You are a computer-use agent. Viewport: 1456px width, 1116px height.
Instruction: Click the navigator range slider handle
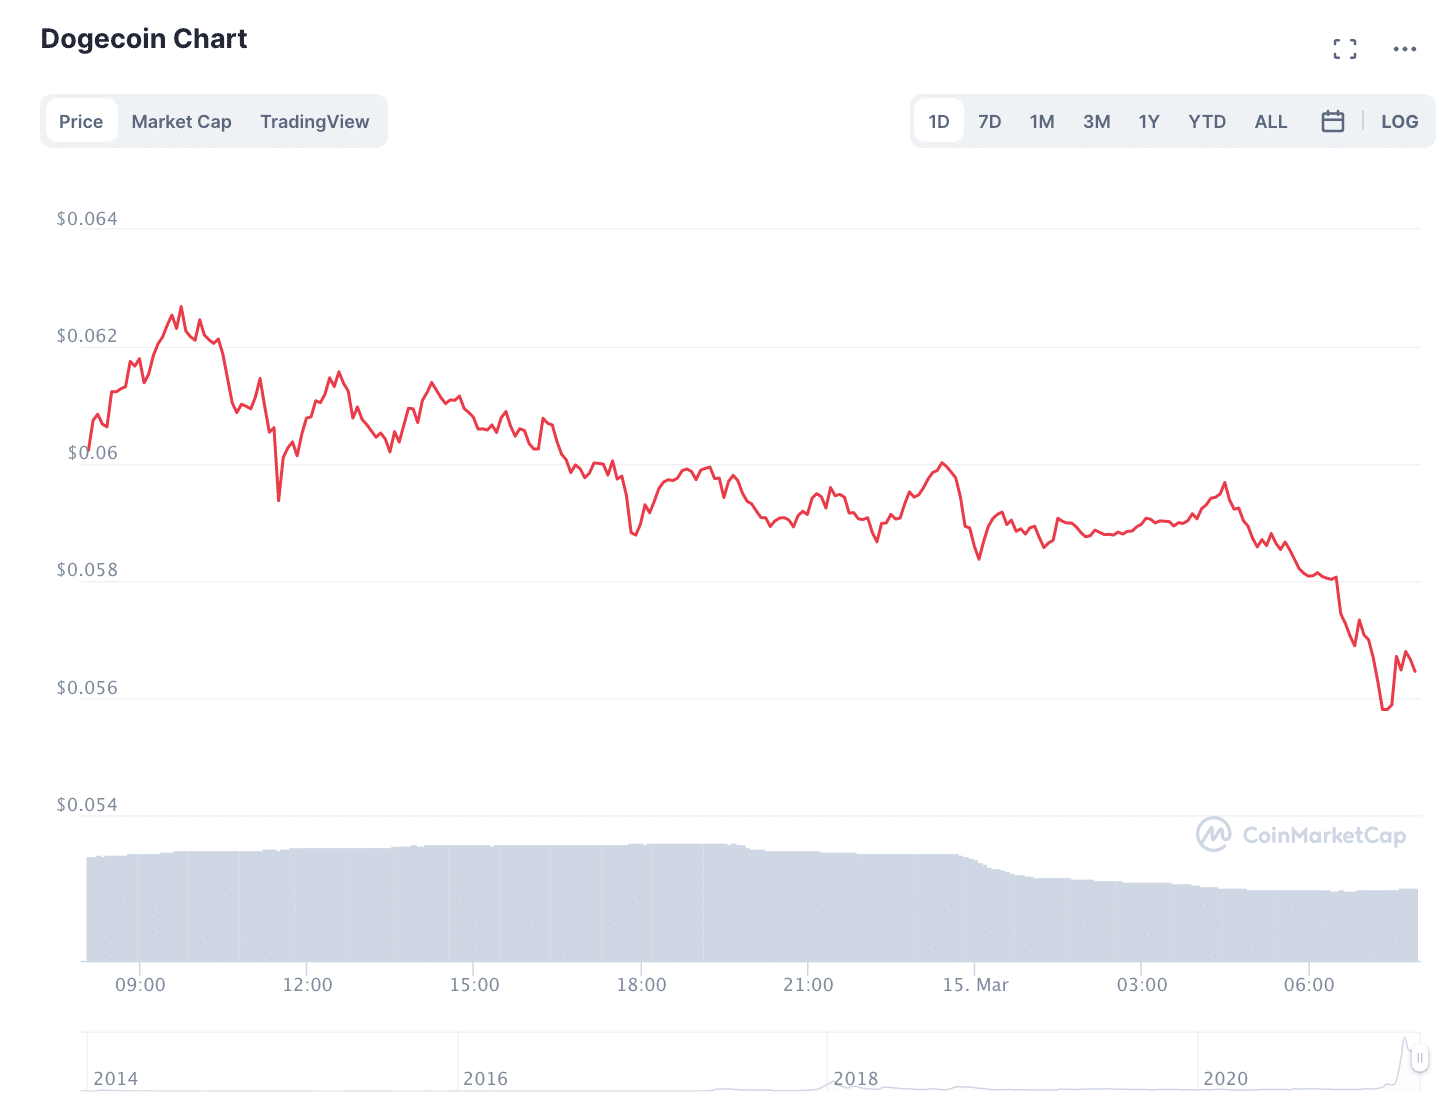1419,1058
